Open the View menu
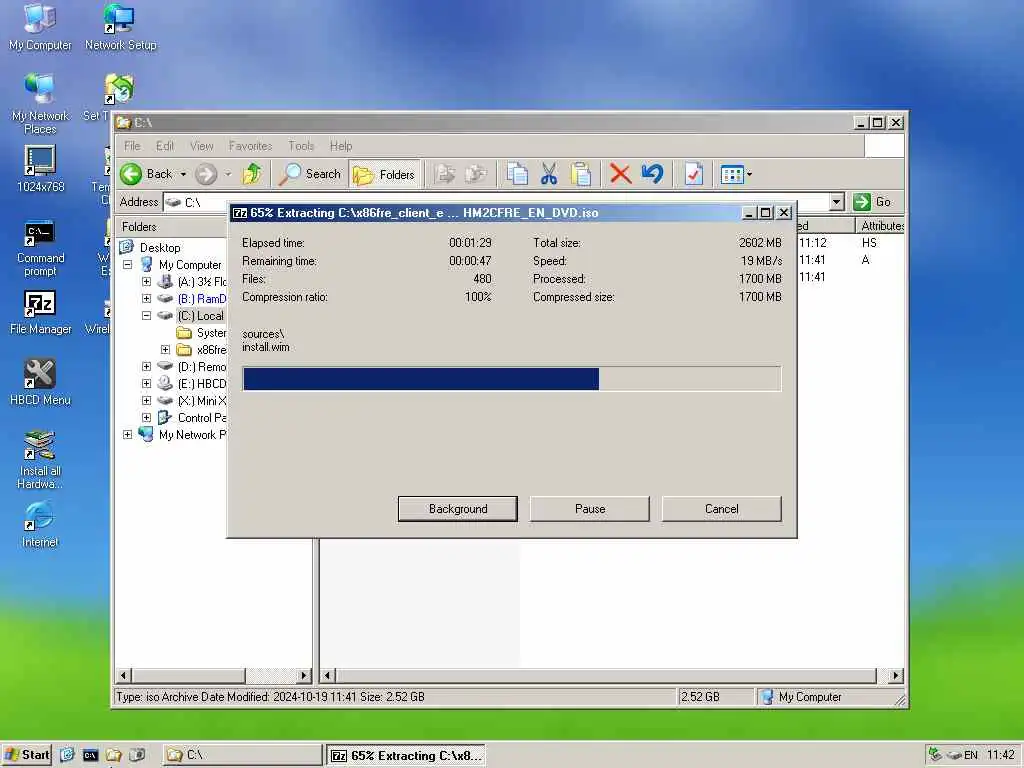Image resolution: width=1024 pixels, height=768 pixels. [x=202, y=146]
